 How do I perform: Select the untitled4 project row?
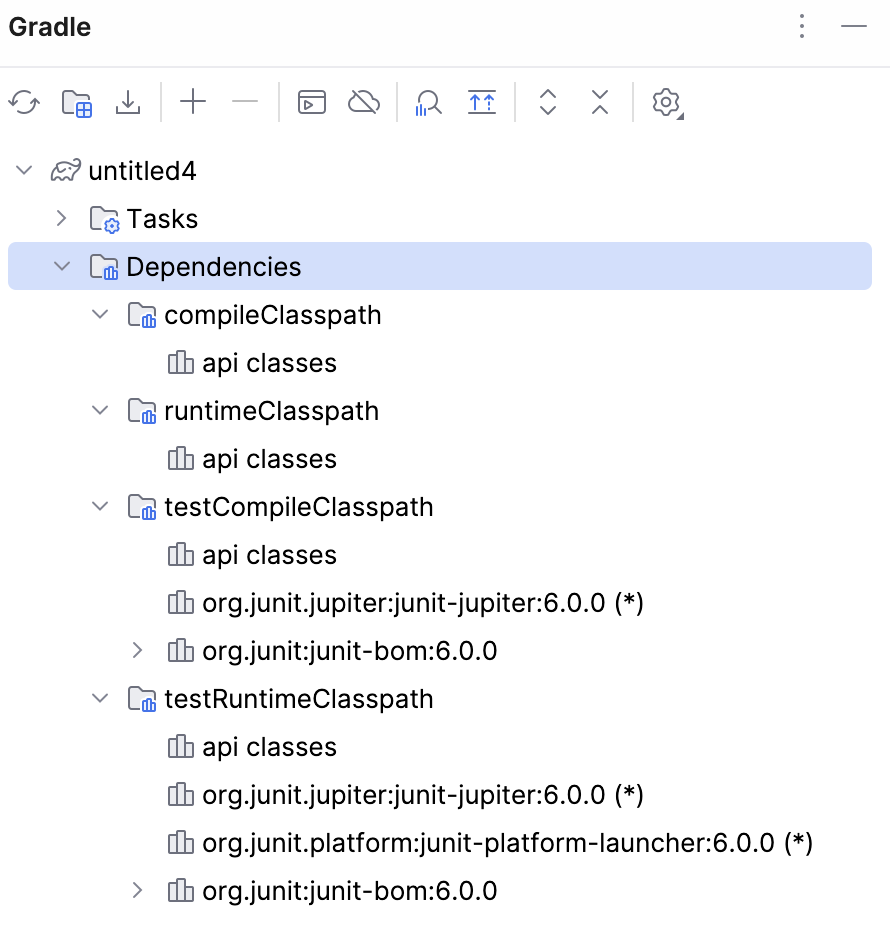point(440,171)
